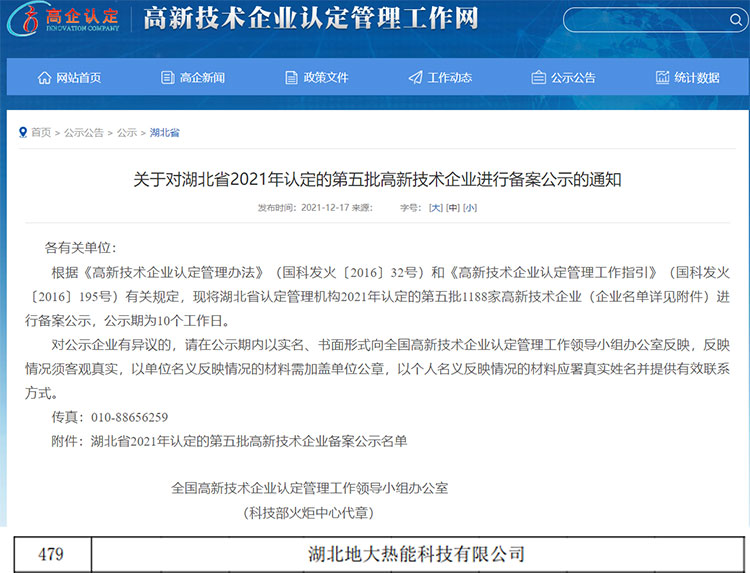Viewport: 750px width, 573px height.
Task: Set font size to 小 (small)
Action: pyautogui.click(x=470, y=208)
